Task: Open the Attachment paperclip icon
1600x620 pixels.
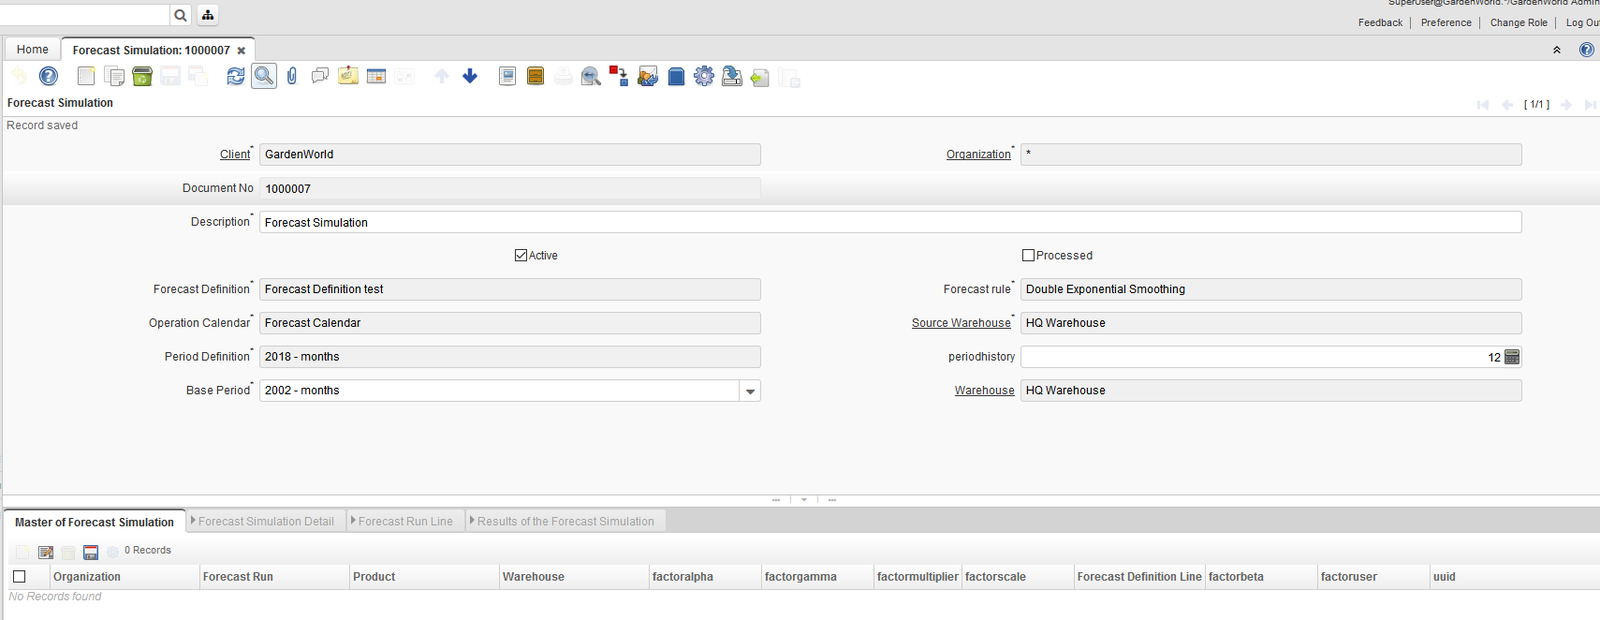Action: click(292, 77)
